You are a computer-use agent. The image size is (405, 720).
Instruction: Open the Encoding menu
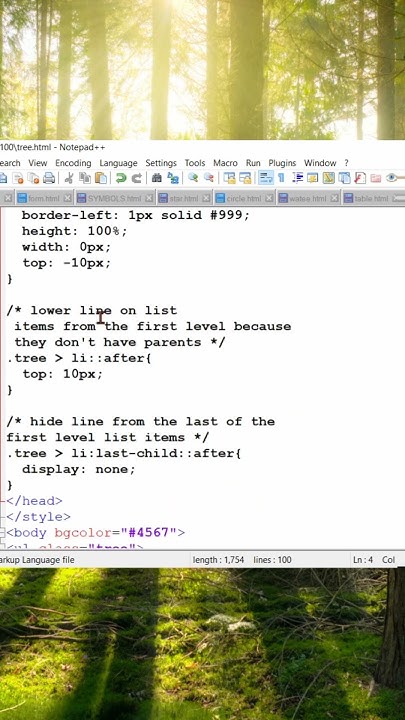[73, 163]
